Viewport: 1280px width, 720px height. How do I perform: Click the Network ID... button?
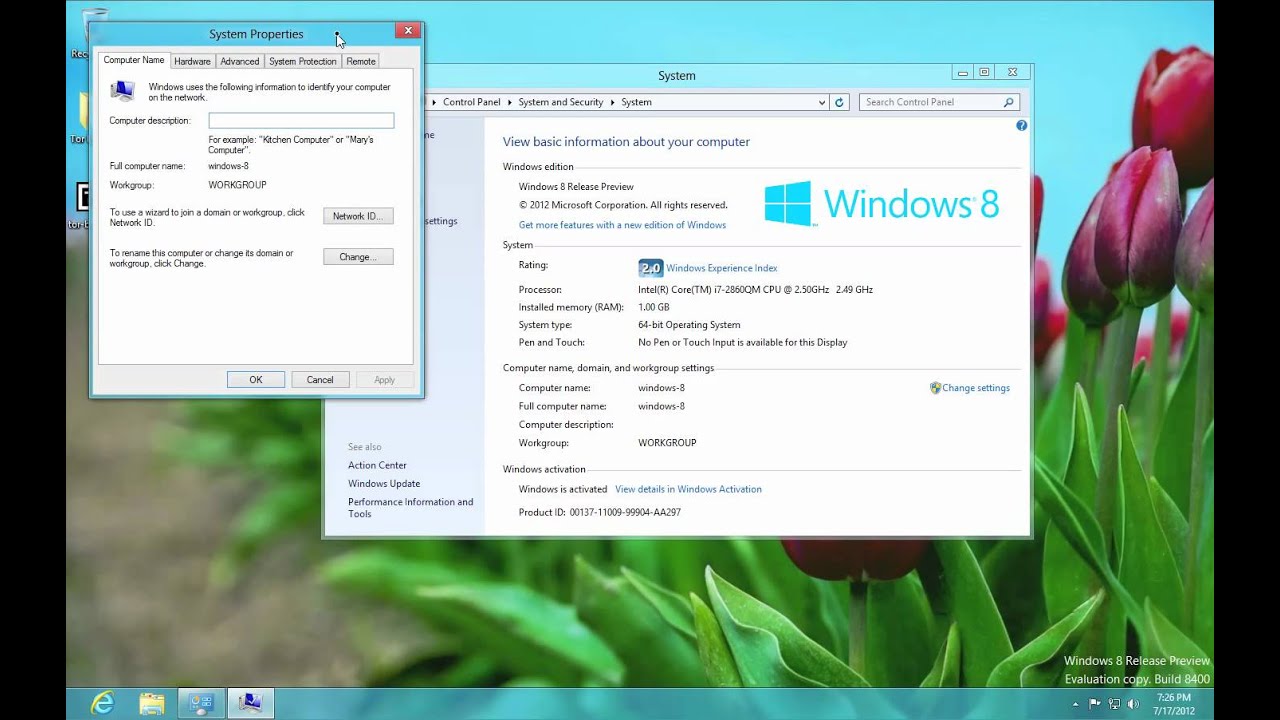pyautogui.click(x=358, y=216)
